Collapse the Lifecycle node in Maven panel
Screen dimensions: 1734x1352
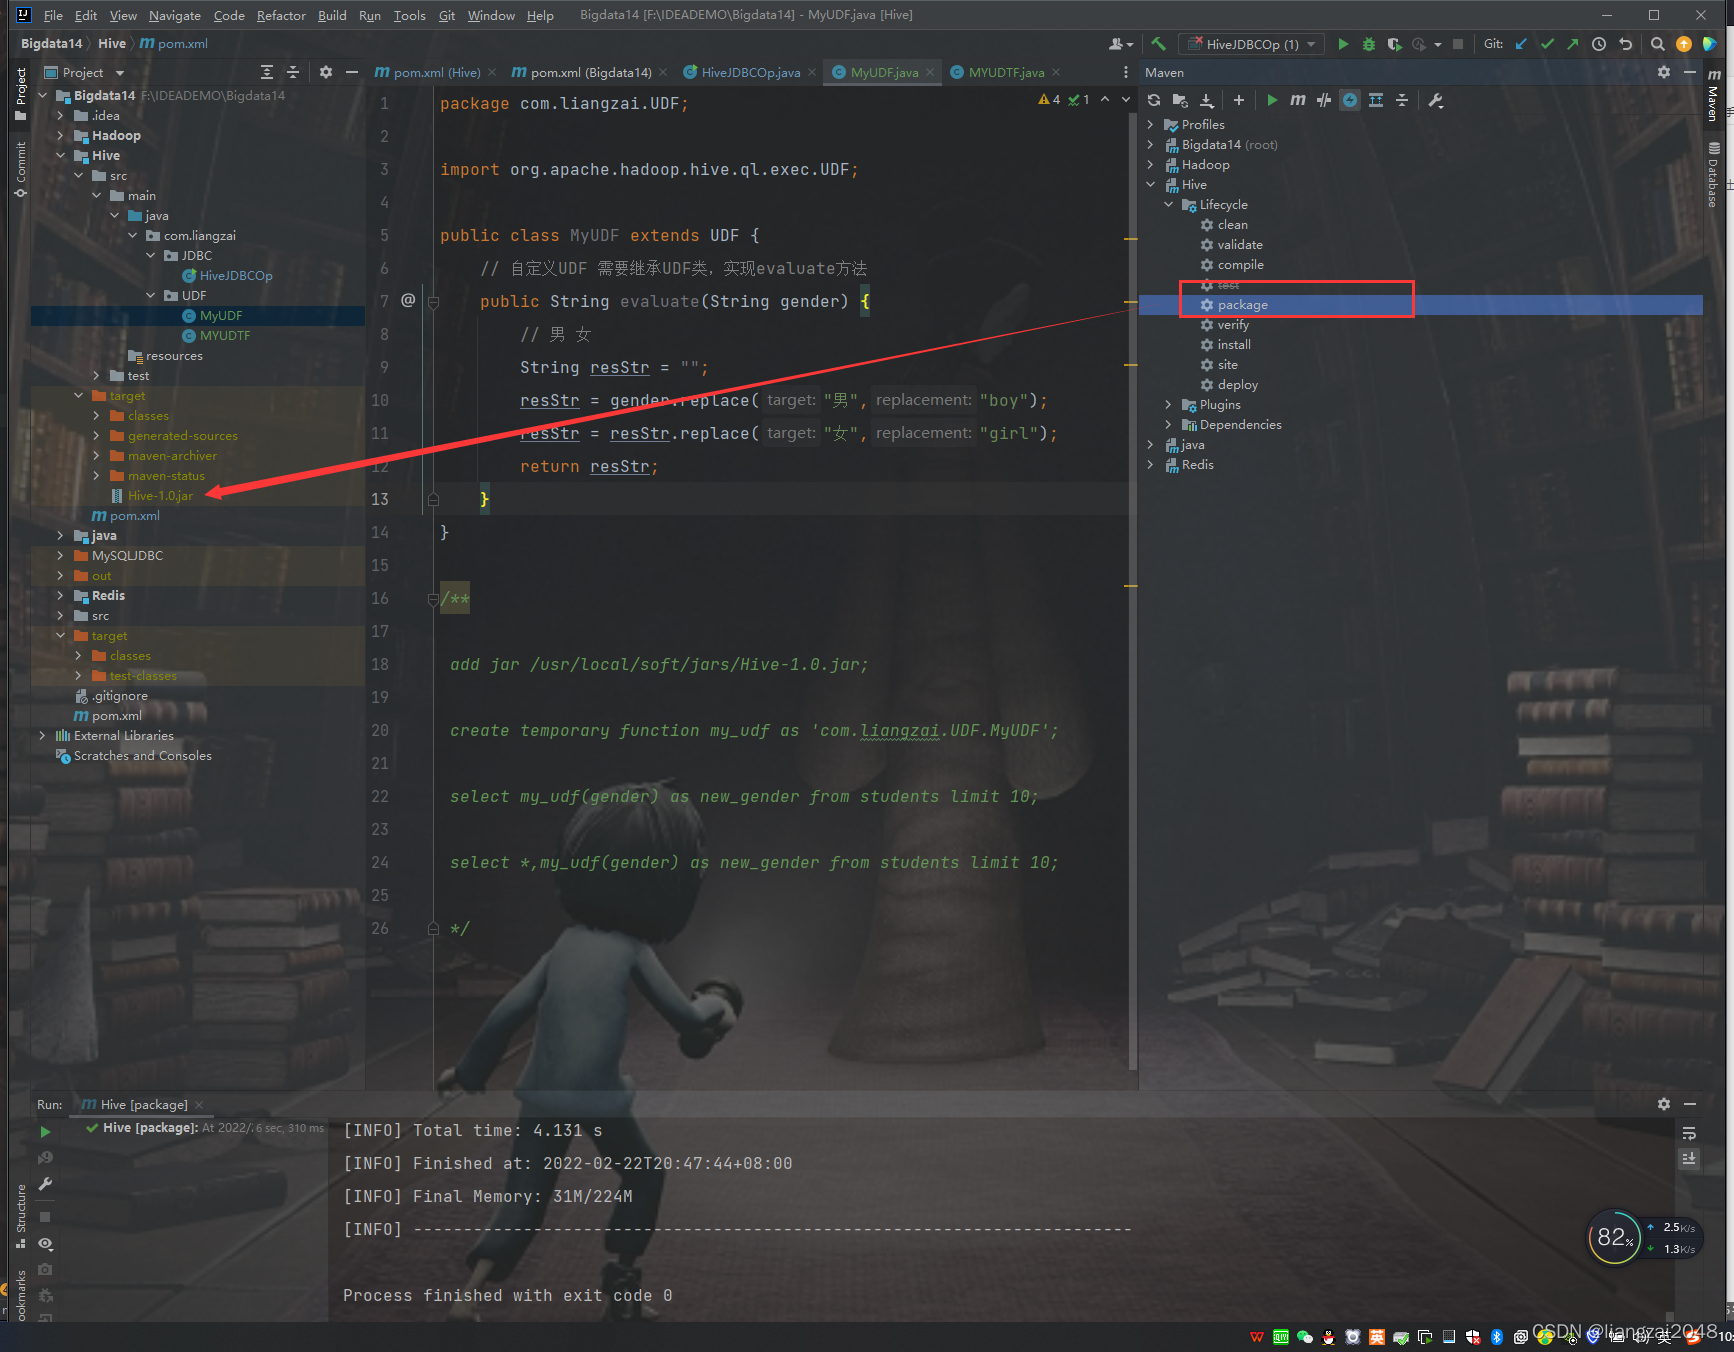[1168, 204]
